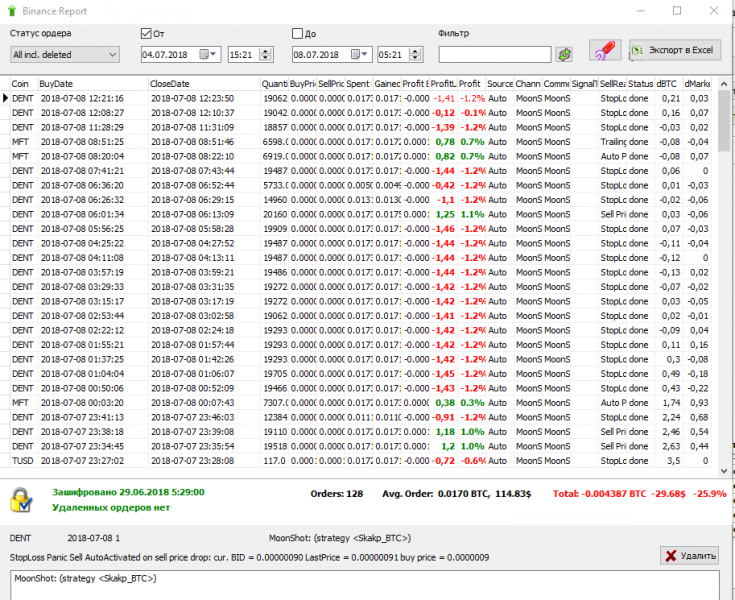The height and width of the screenshot is (600, 735).
Task: Click the green refresh filter icon
Action: pos(564,54)
